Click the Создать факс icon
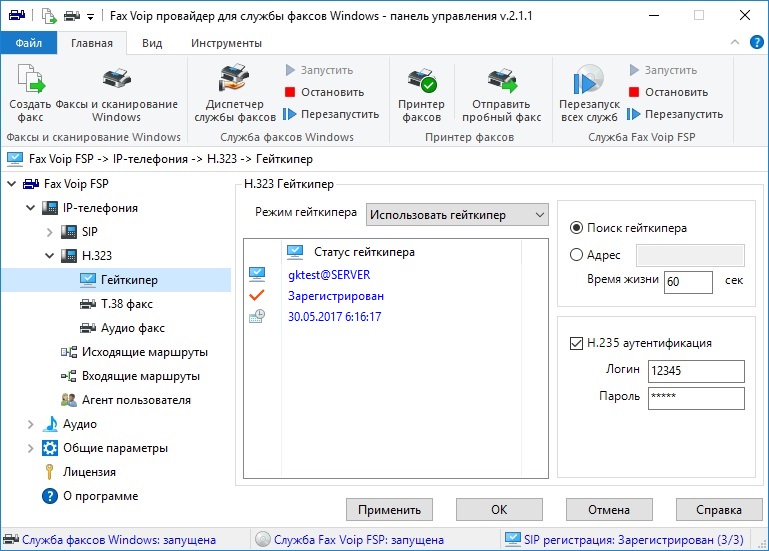The height and width of the screenshot is (551, 769). point(31,79)
